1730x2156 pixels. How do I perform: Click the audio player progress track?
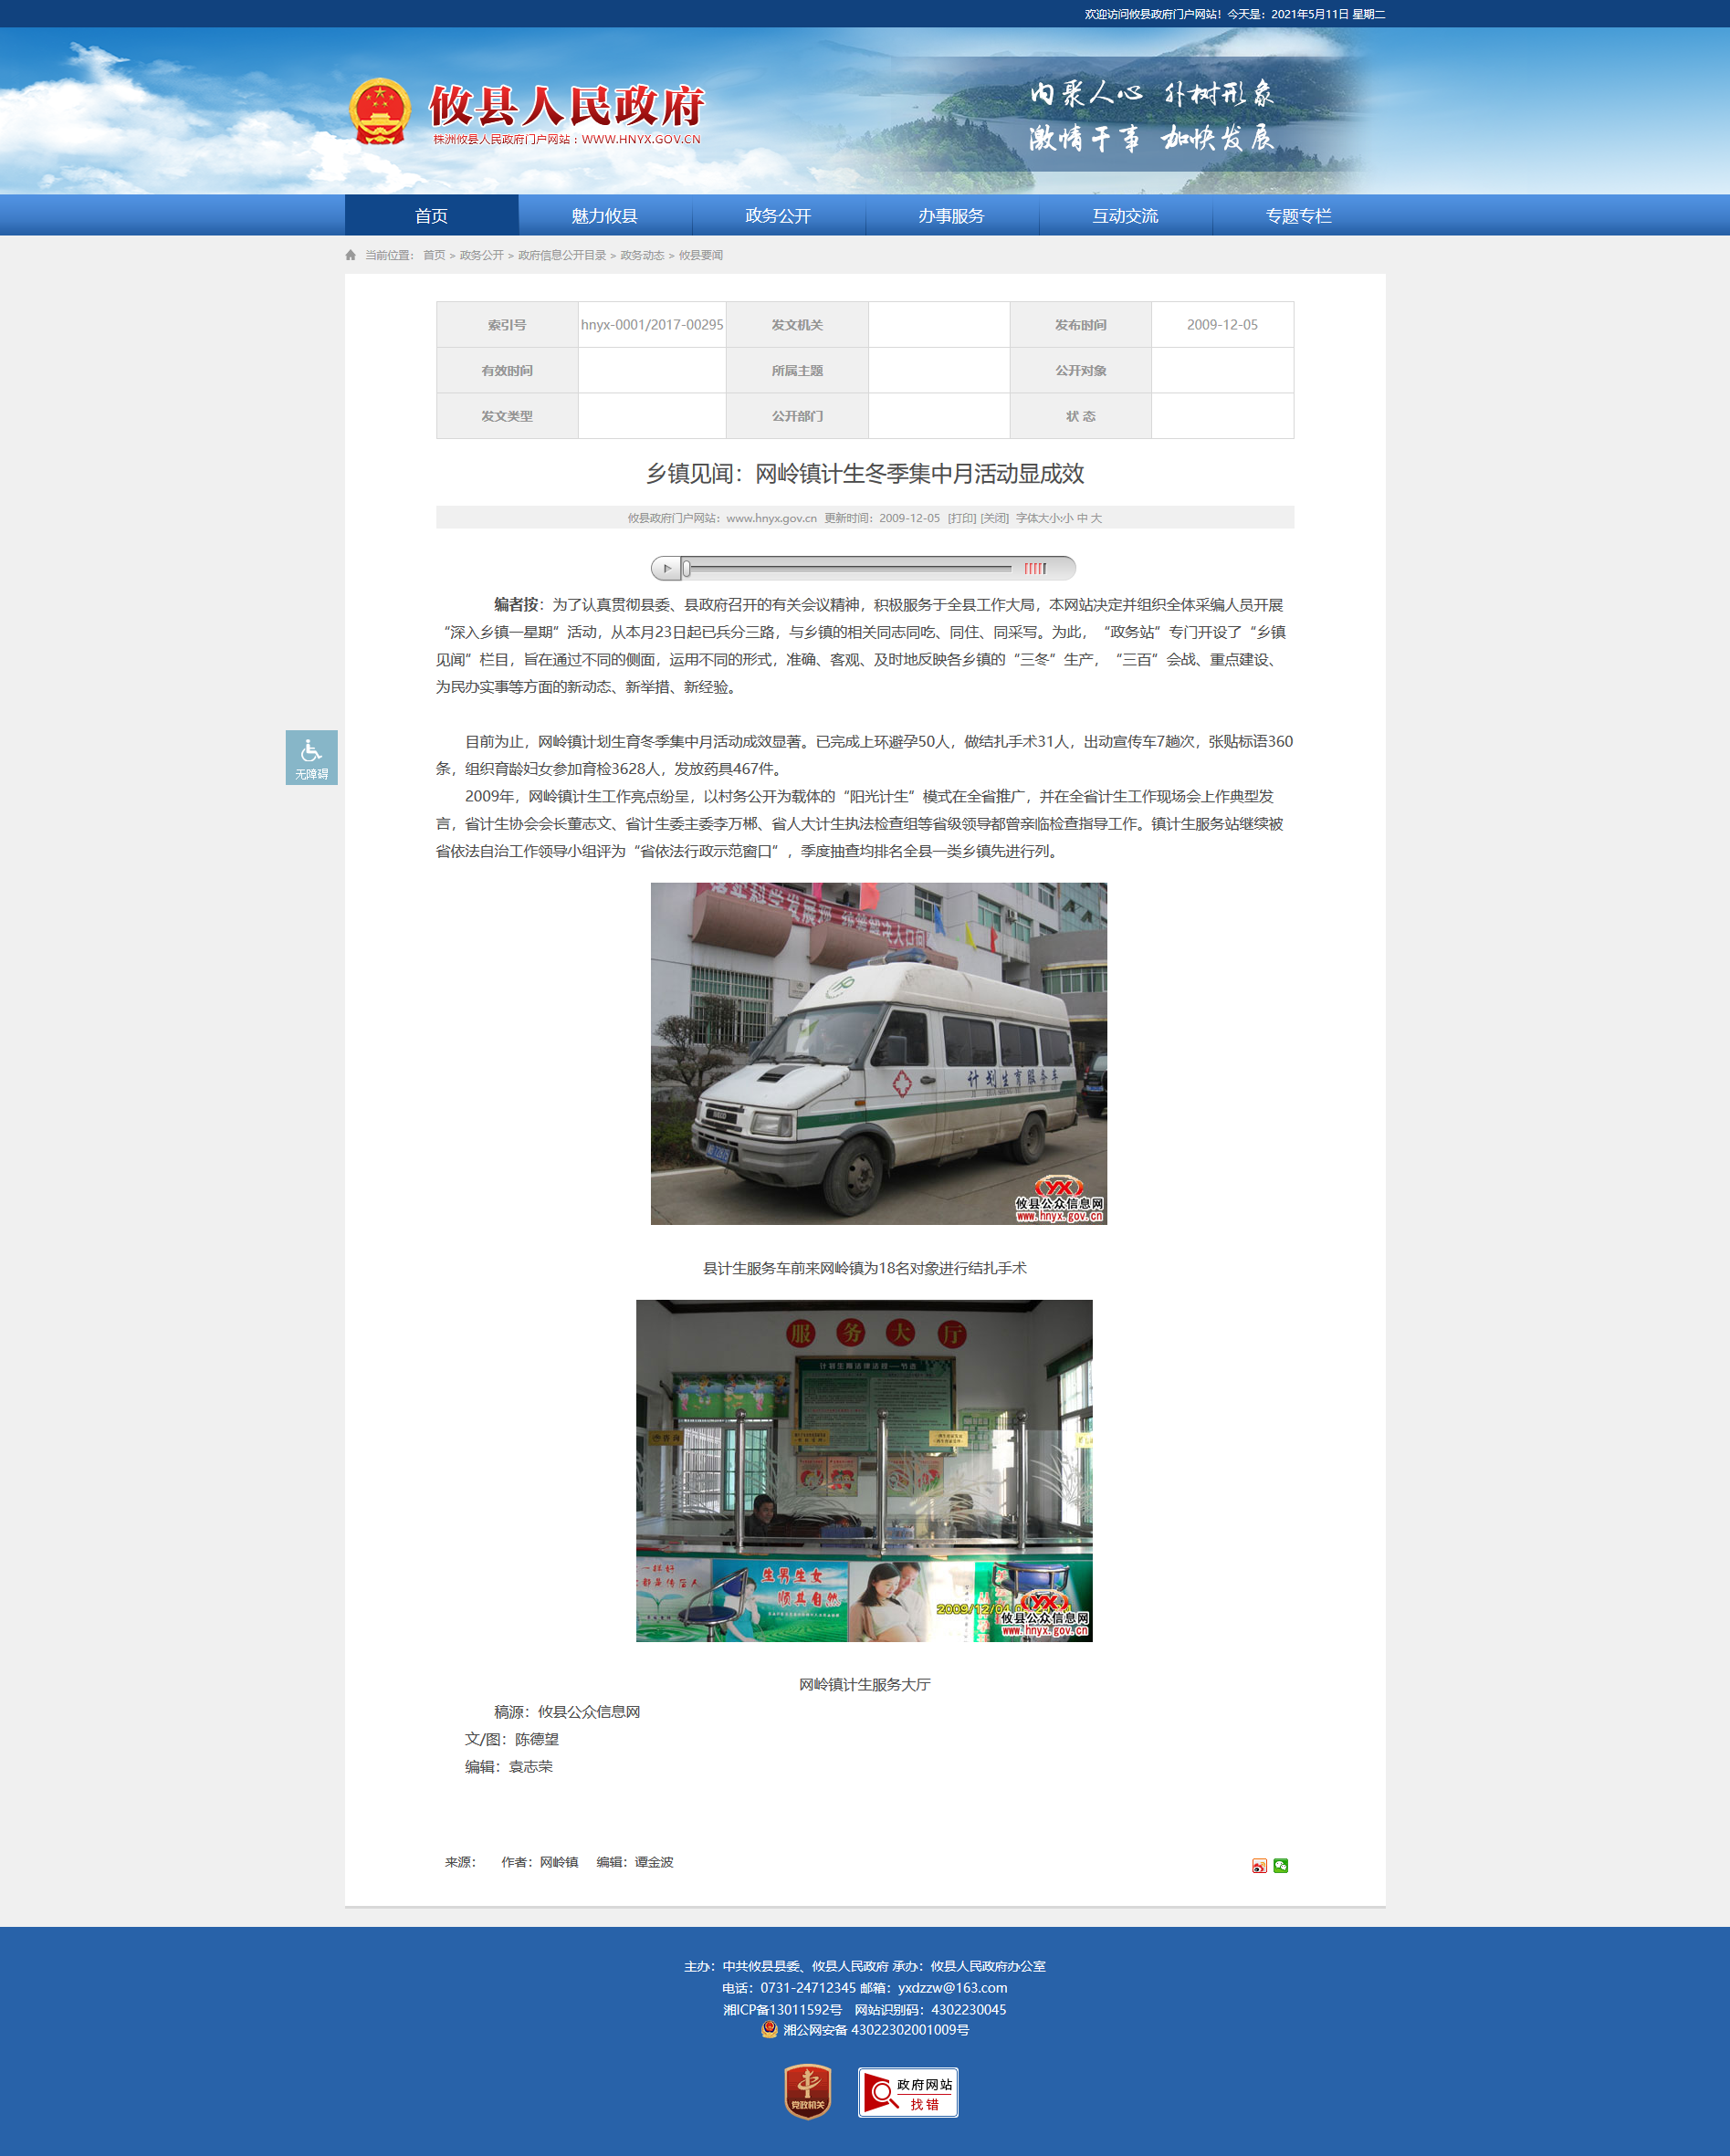850,568
